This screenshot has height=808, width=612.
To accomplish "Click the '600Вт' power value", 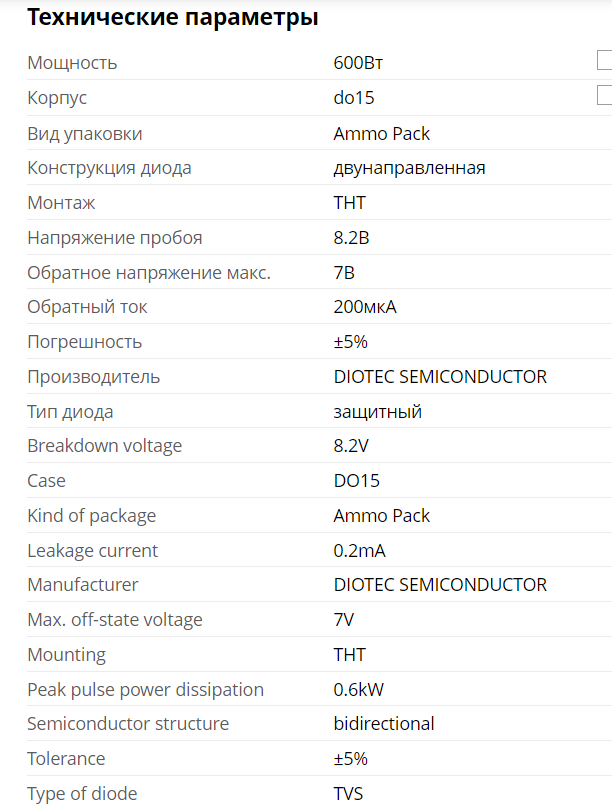I will click(x=358, y=63).
